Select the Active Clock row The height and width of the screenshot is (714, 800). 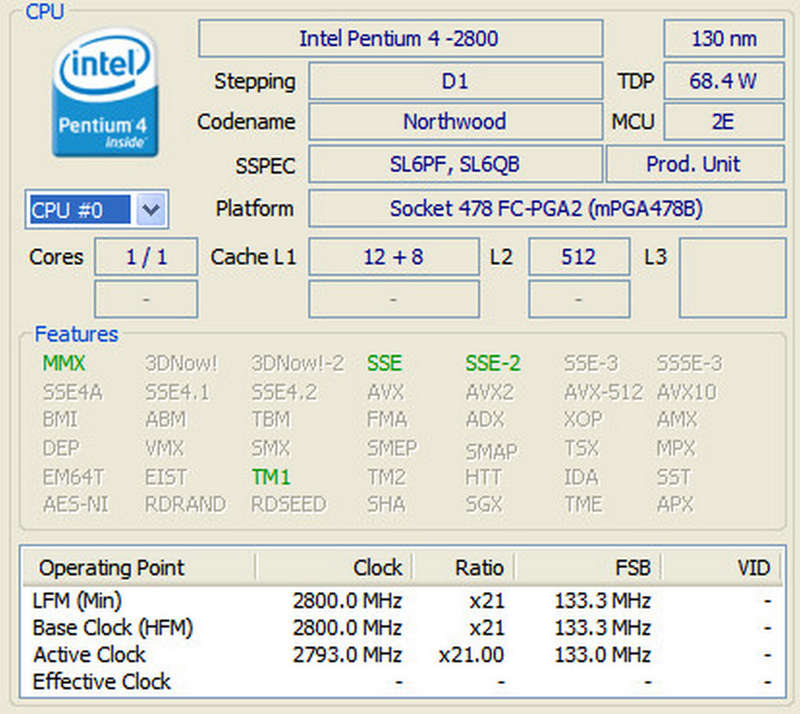402,655
